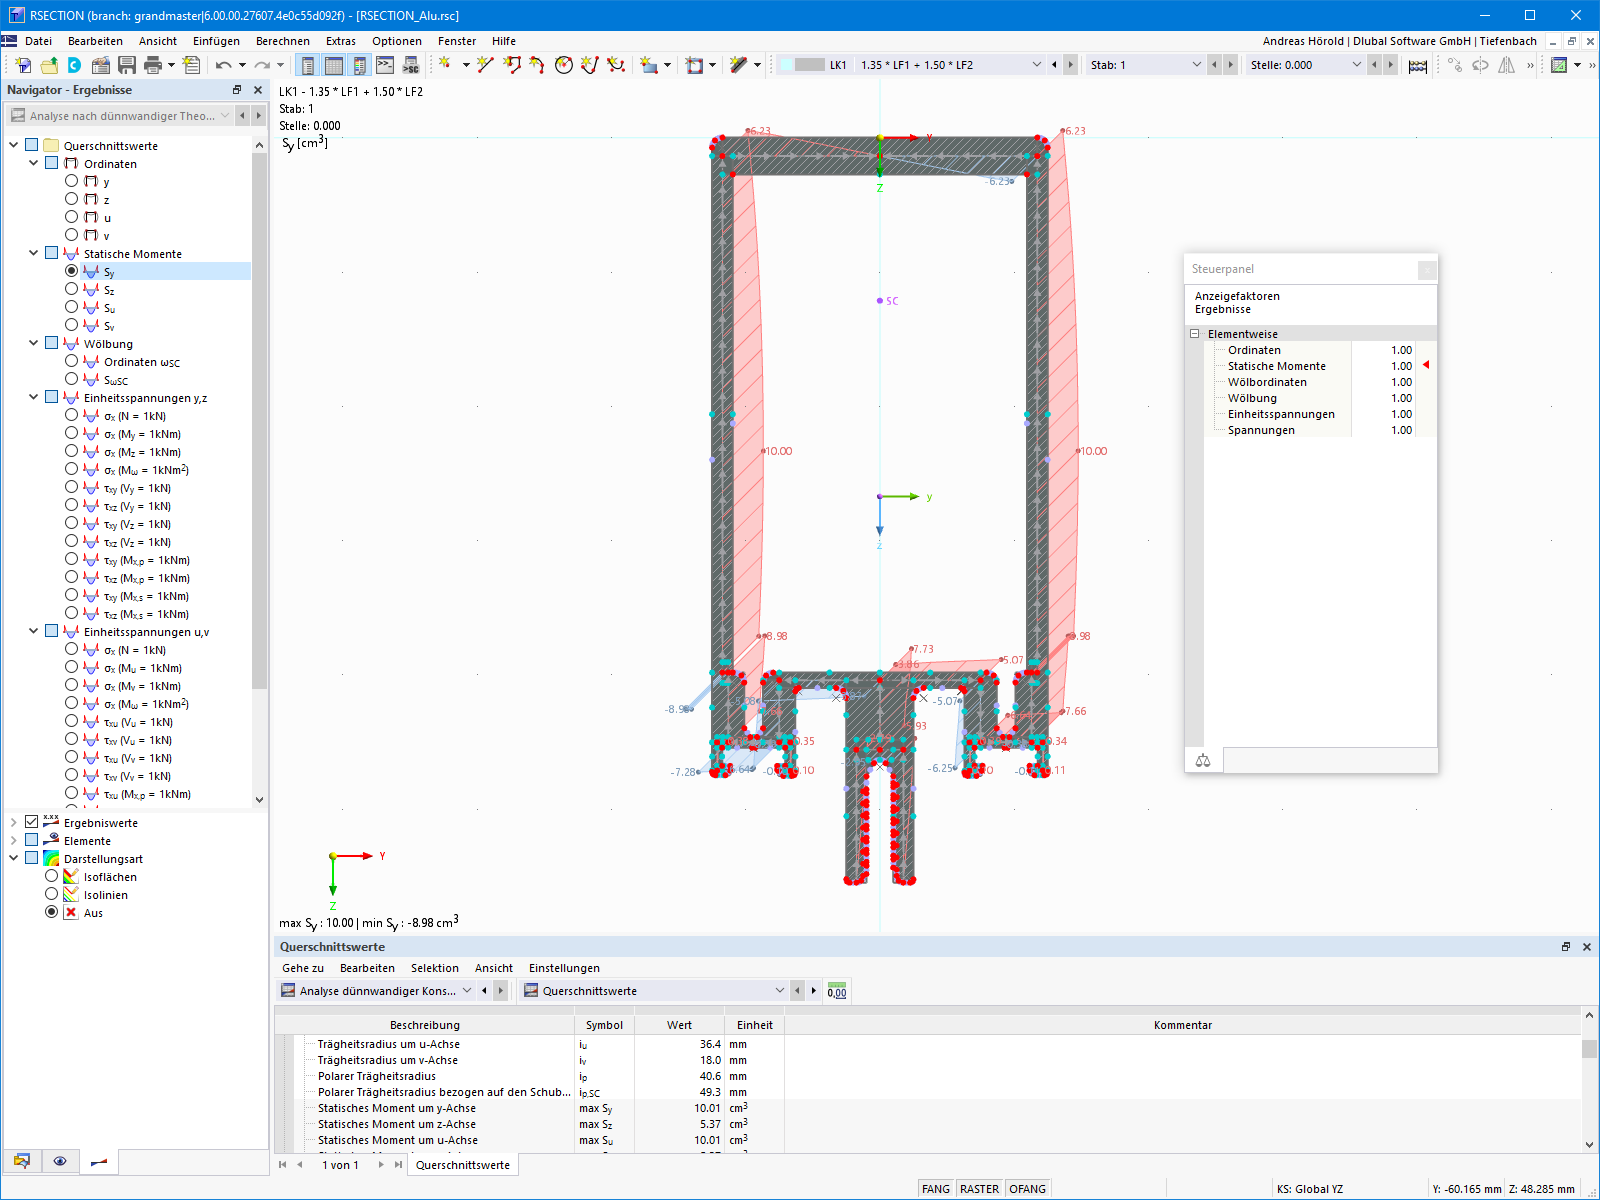The width and height of the screenshot is (1600, 1200).
Task: Click the navigator data tab icon
Action: (21, 1161)
